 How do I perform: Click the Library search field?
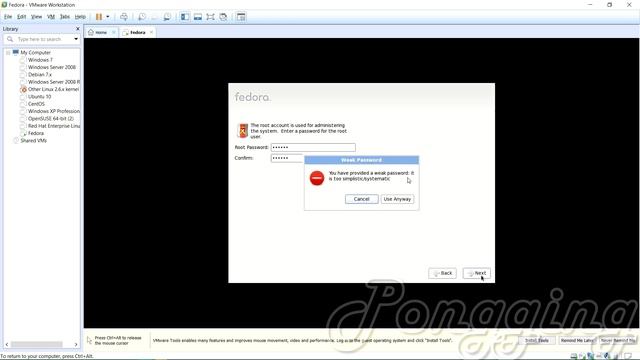coord(39,39)
